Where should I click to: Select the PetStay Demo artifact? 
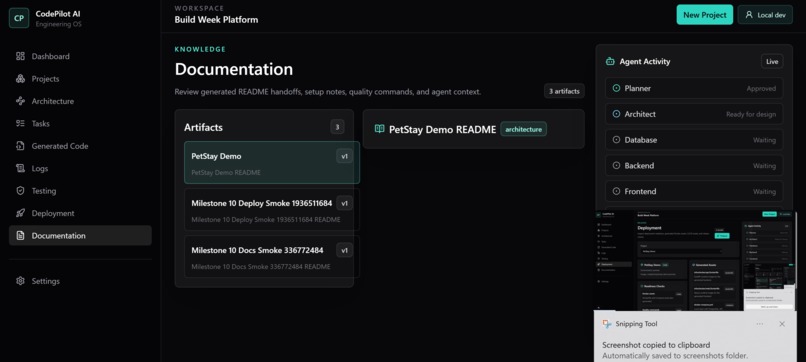(272, 162)
